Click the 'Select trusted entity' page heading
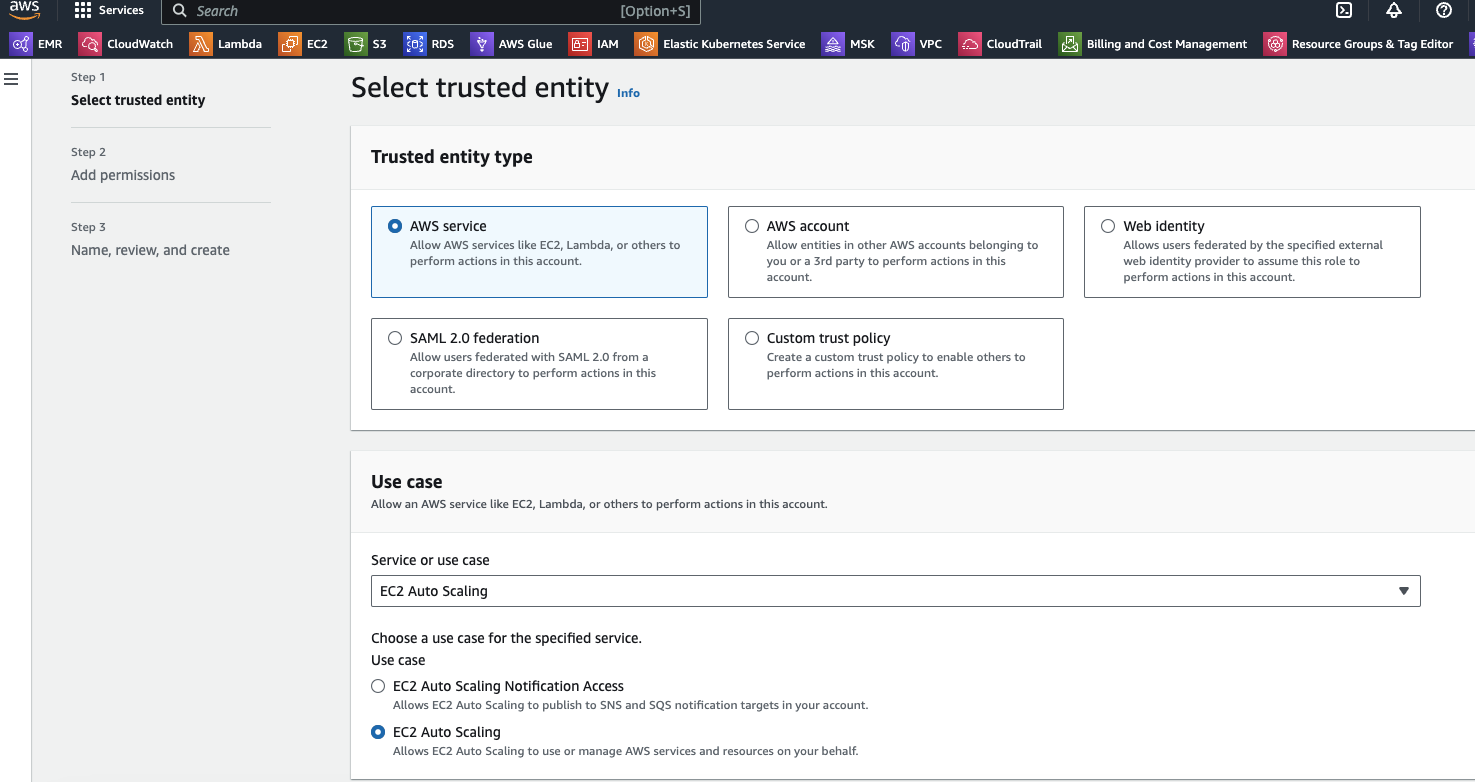This screenshot has height=782, width=1475. pos(480,88)
